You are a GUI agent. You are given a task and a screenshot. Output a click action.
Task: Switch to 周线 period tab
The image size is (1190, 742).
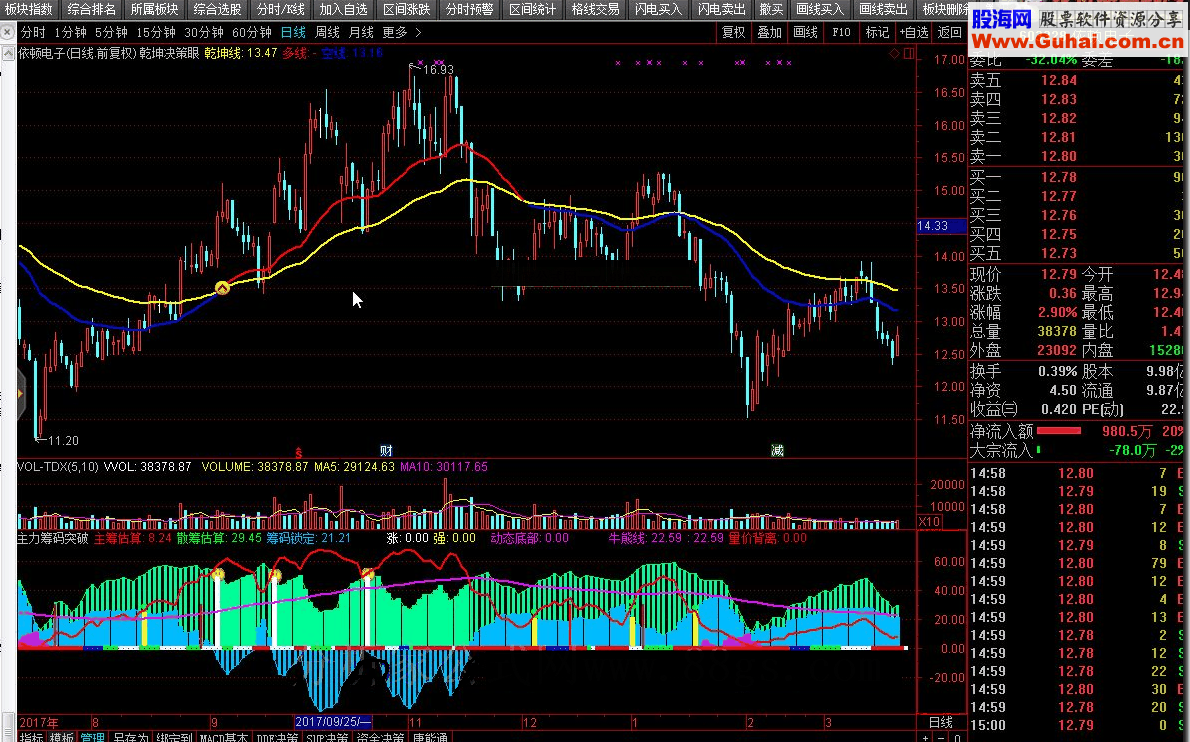327,33
